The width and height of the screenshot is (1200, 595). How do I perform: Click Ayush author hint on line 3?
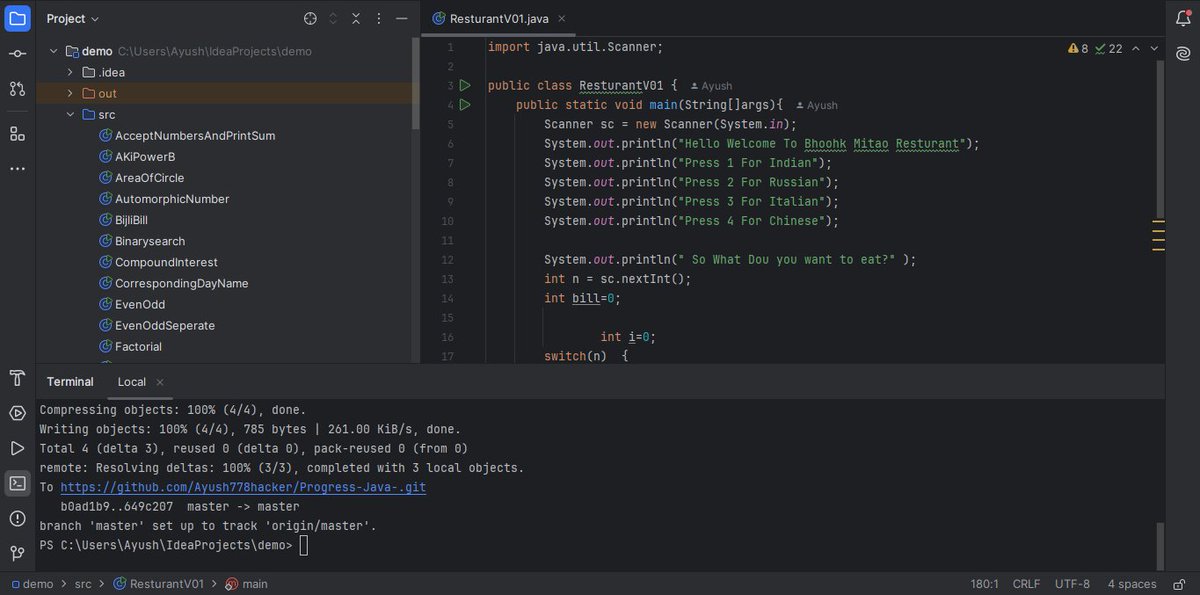[712, 86]
